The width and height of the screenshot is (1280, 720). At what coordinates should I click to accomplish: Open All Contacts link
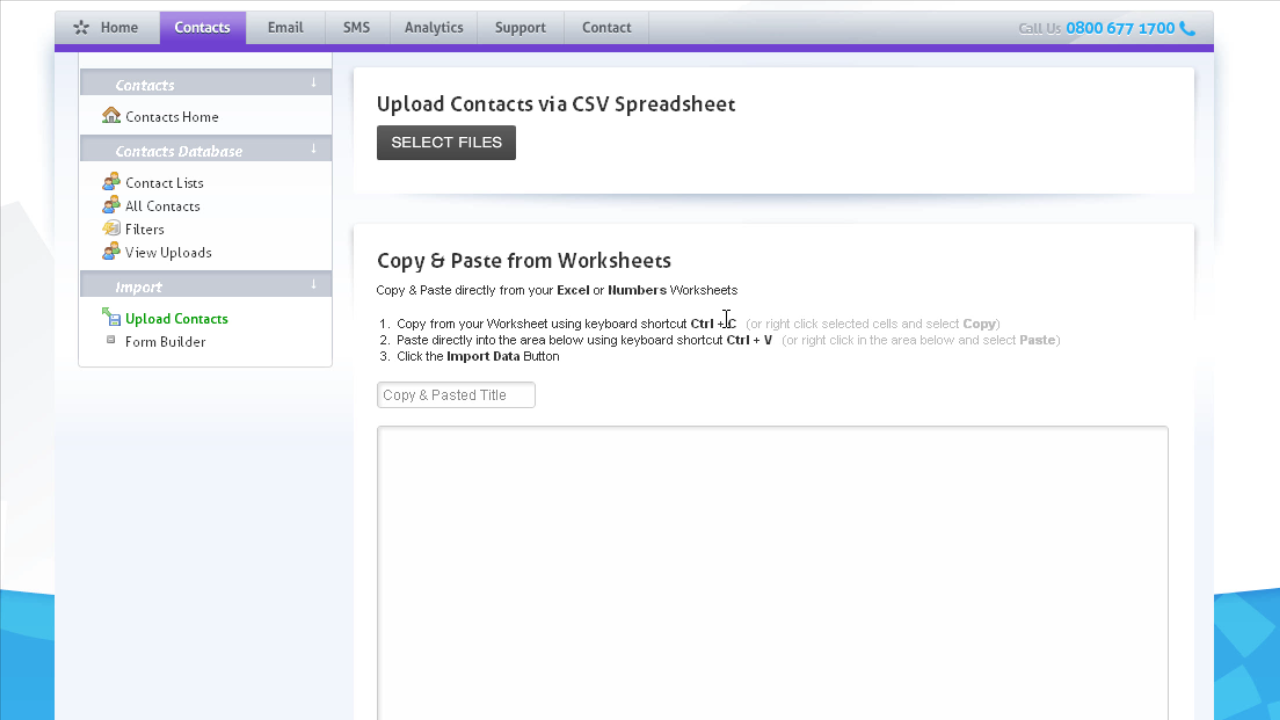(x=162, y=206)
